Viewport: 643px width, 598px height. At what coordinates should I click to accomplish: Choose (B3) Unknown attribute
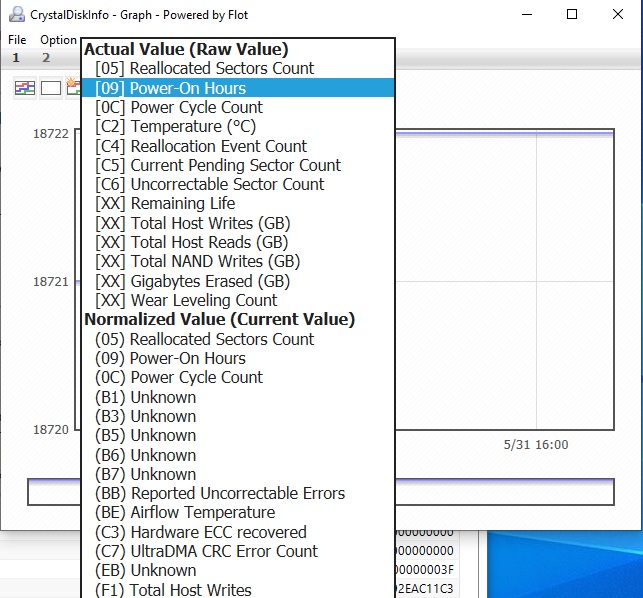pos(238,416)
